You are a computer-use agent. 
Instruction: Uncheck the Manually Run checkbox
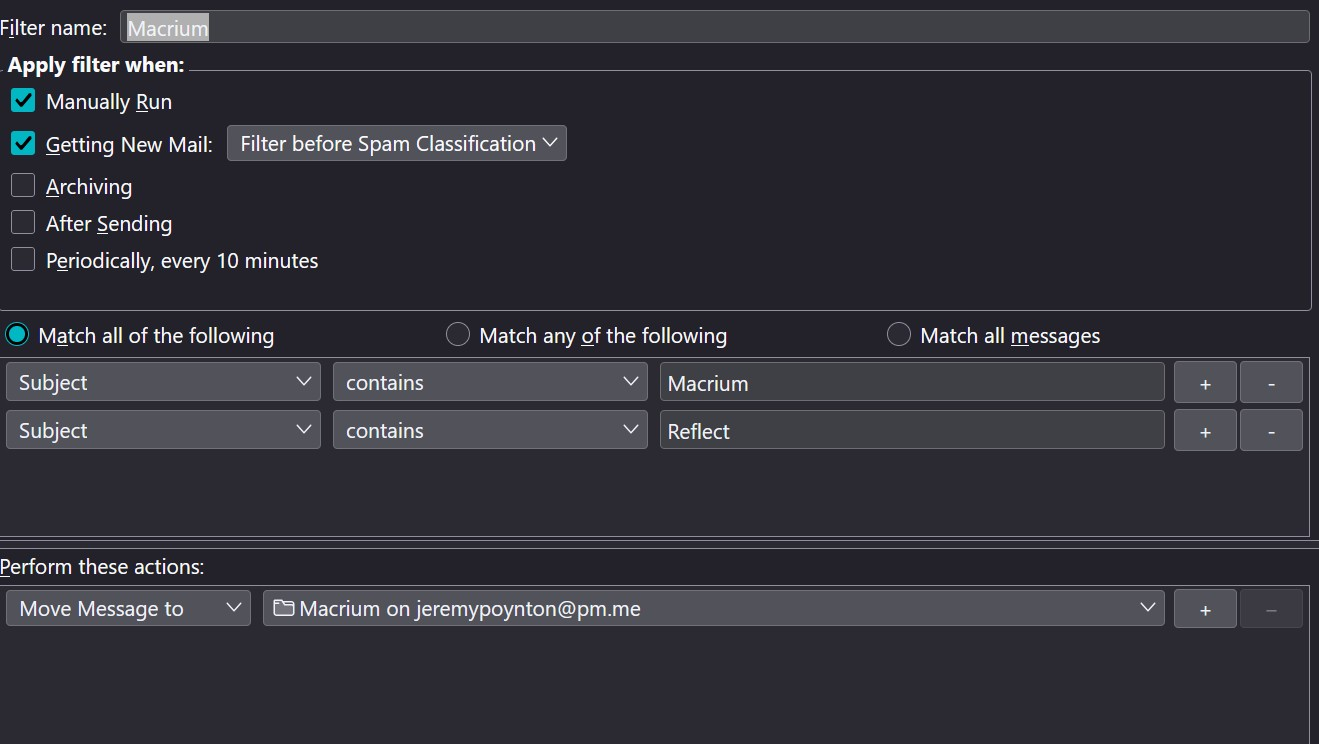point(23,101)
